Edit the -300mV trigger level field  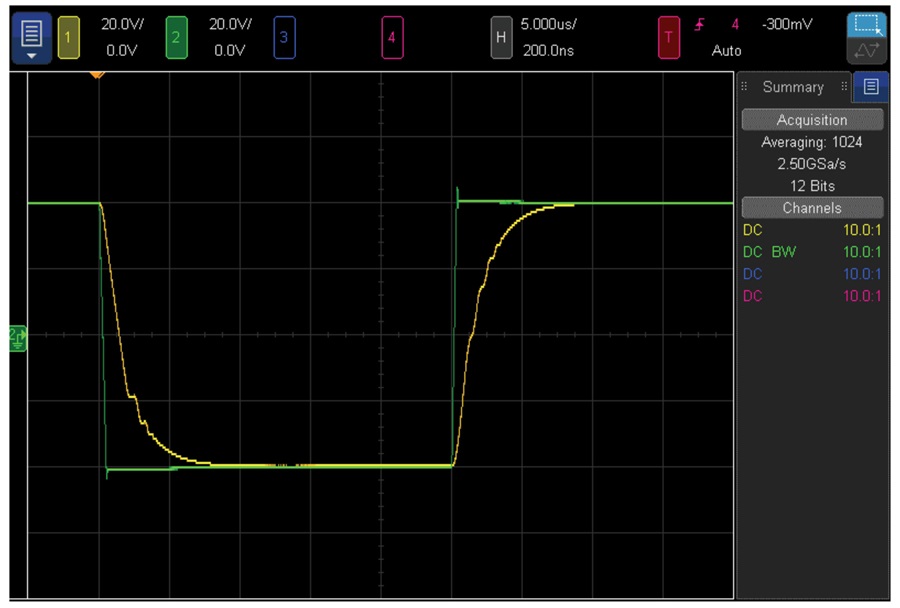[x=787, y=24]
